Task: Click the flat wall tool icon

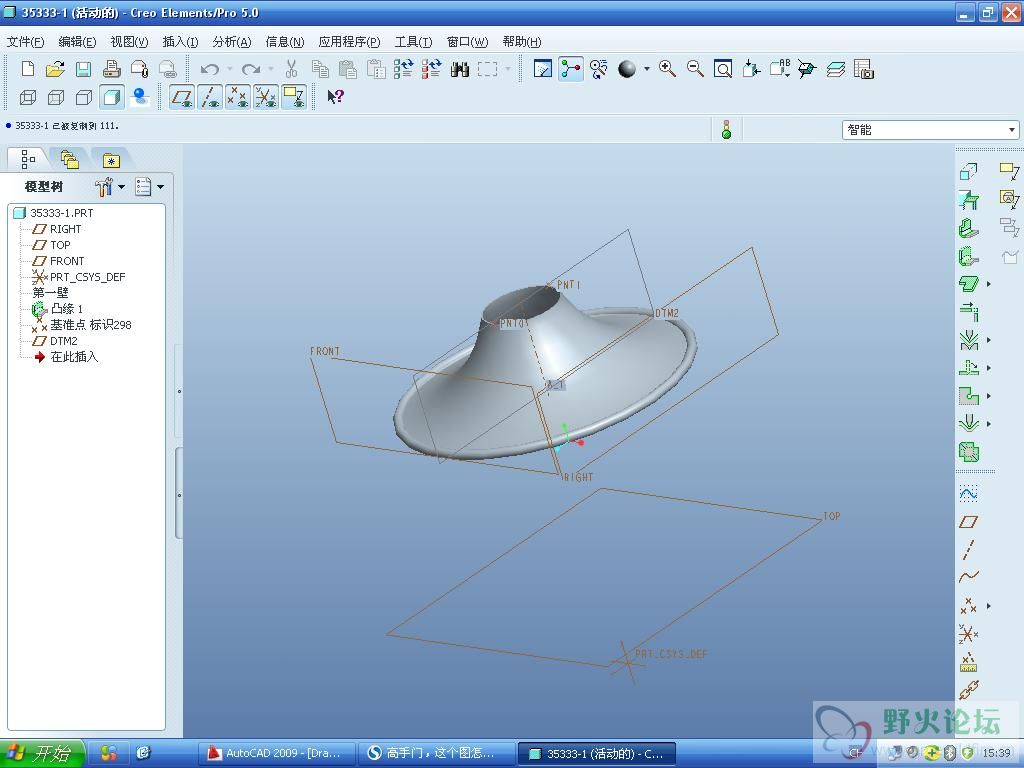Action: (968, 227)
